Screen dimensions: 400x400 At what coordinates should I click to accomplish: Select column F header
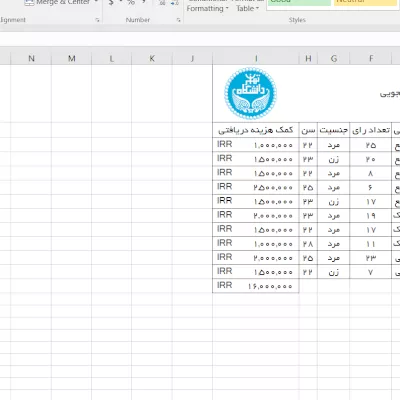tap(371, 59)
